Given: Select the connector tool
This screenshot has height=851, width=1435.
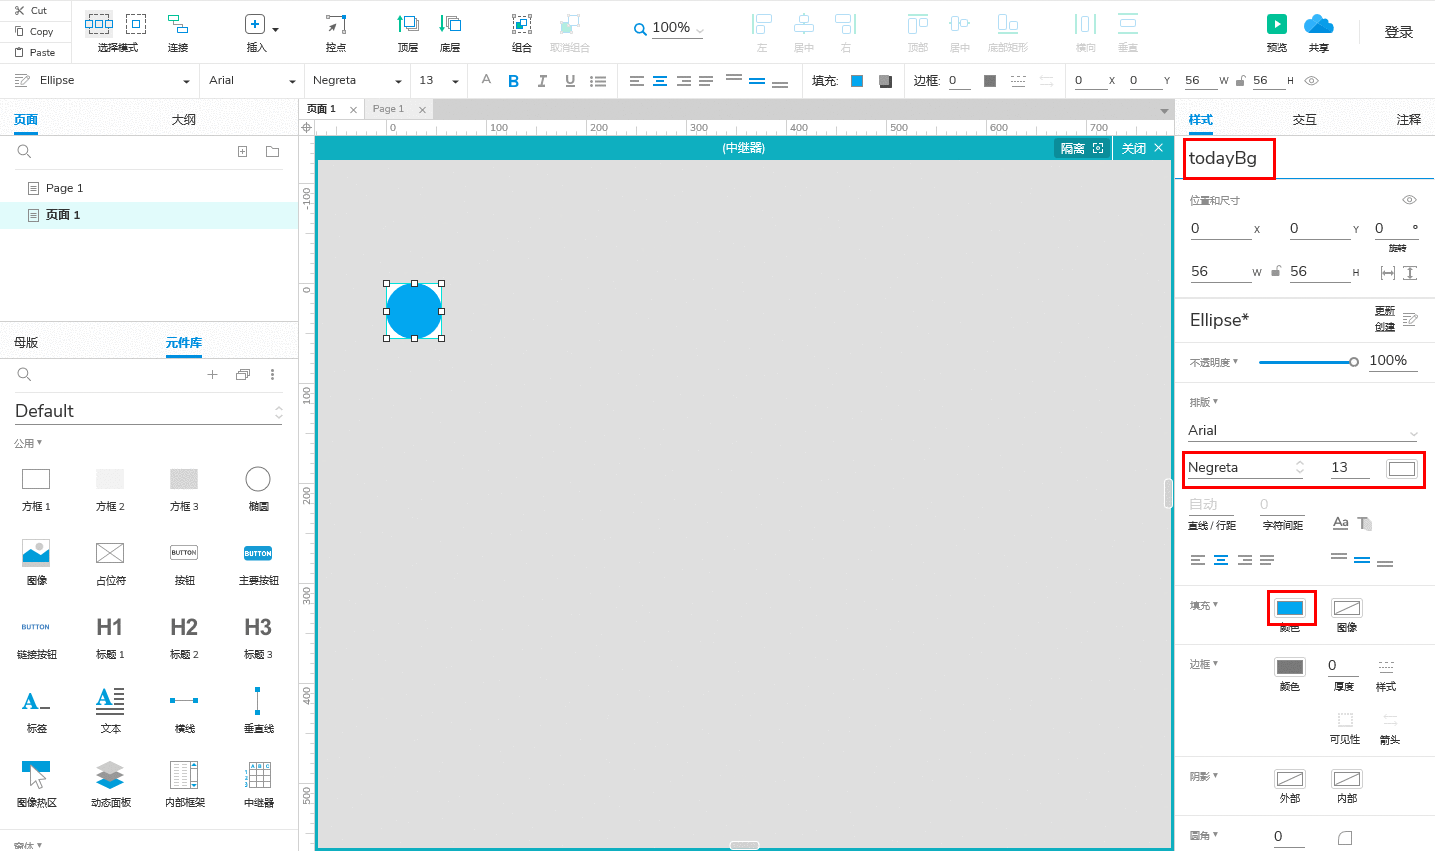Looking at the screenshot, I should pyautogui.click(x=178, y=32).
